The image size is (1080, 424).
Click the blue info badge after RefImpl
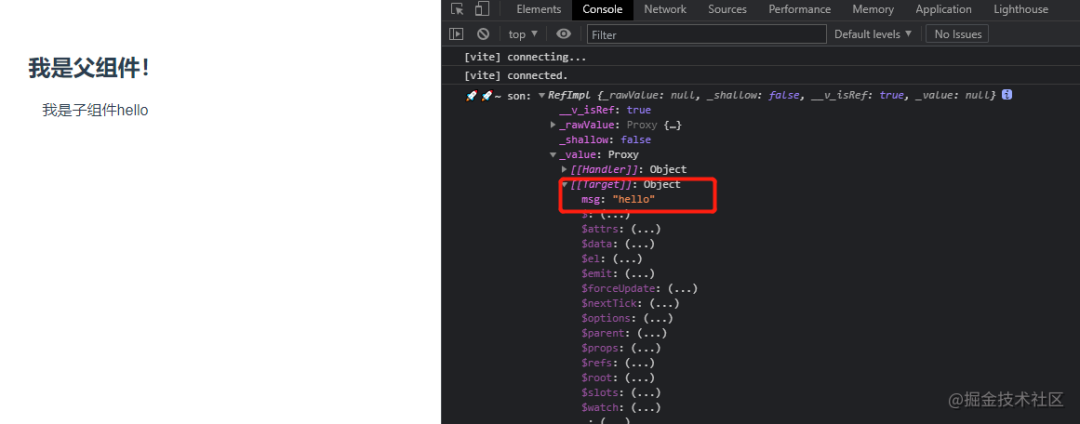coord(1007,95)
